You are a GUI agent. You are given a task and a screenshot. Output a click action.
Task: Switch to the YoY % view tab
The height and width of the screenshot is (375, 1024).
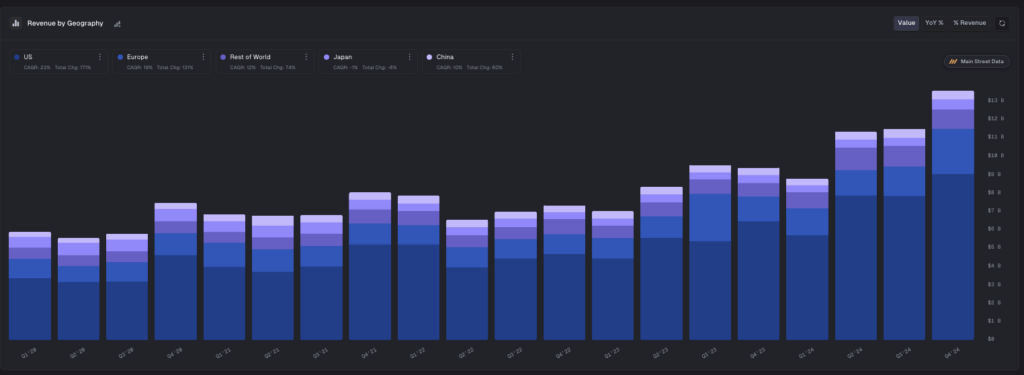[x=934, y=24]
